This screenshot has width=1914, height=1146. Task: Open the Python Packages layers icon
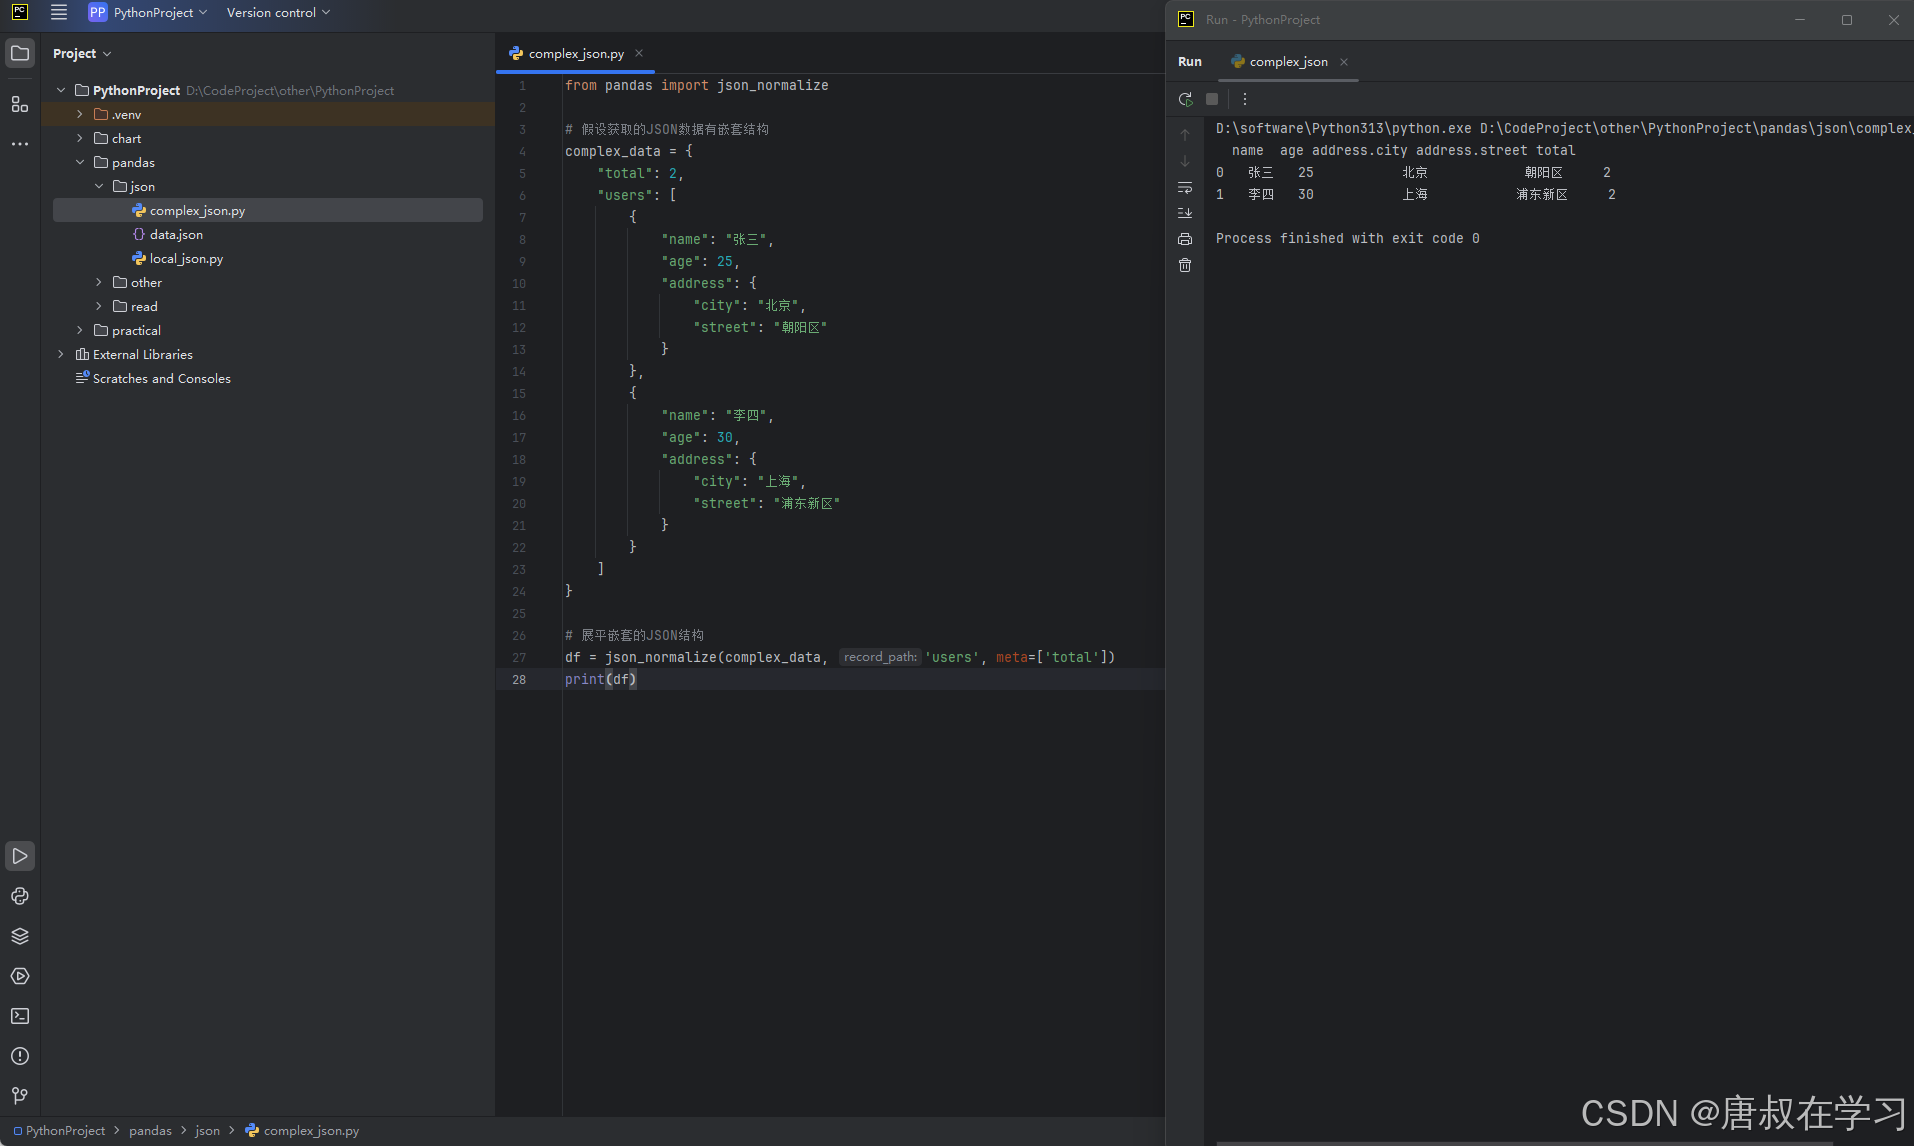point(20,936)
